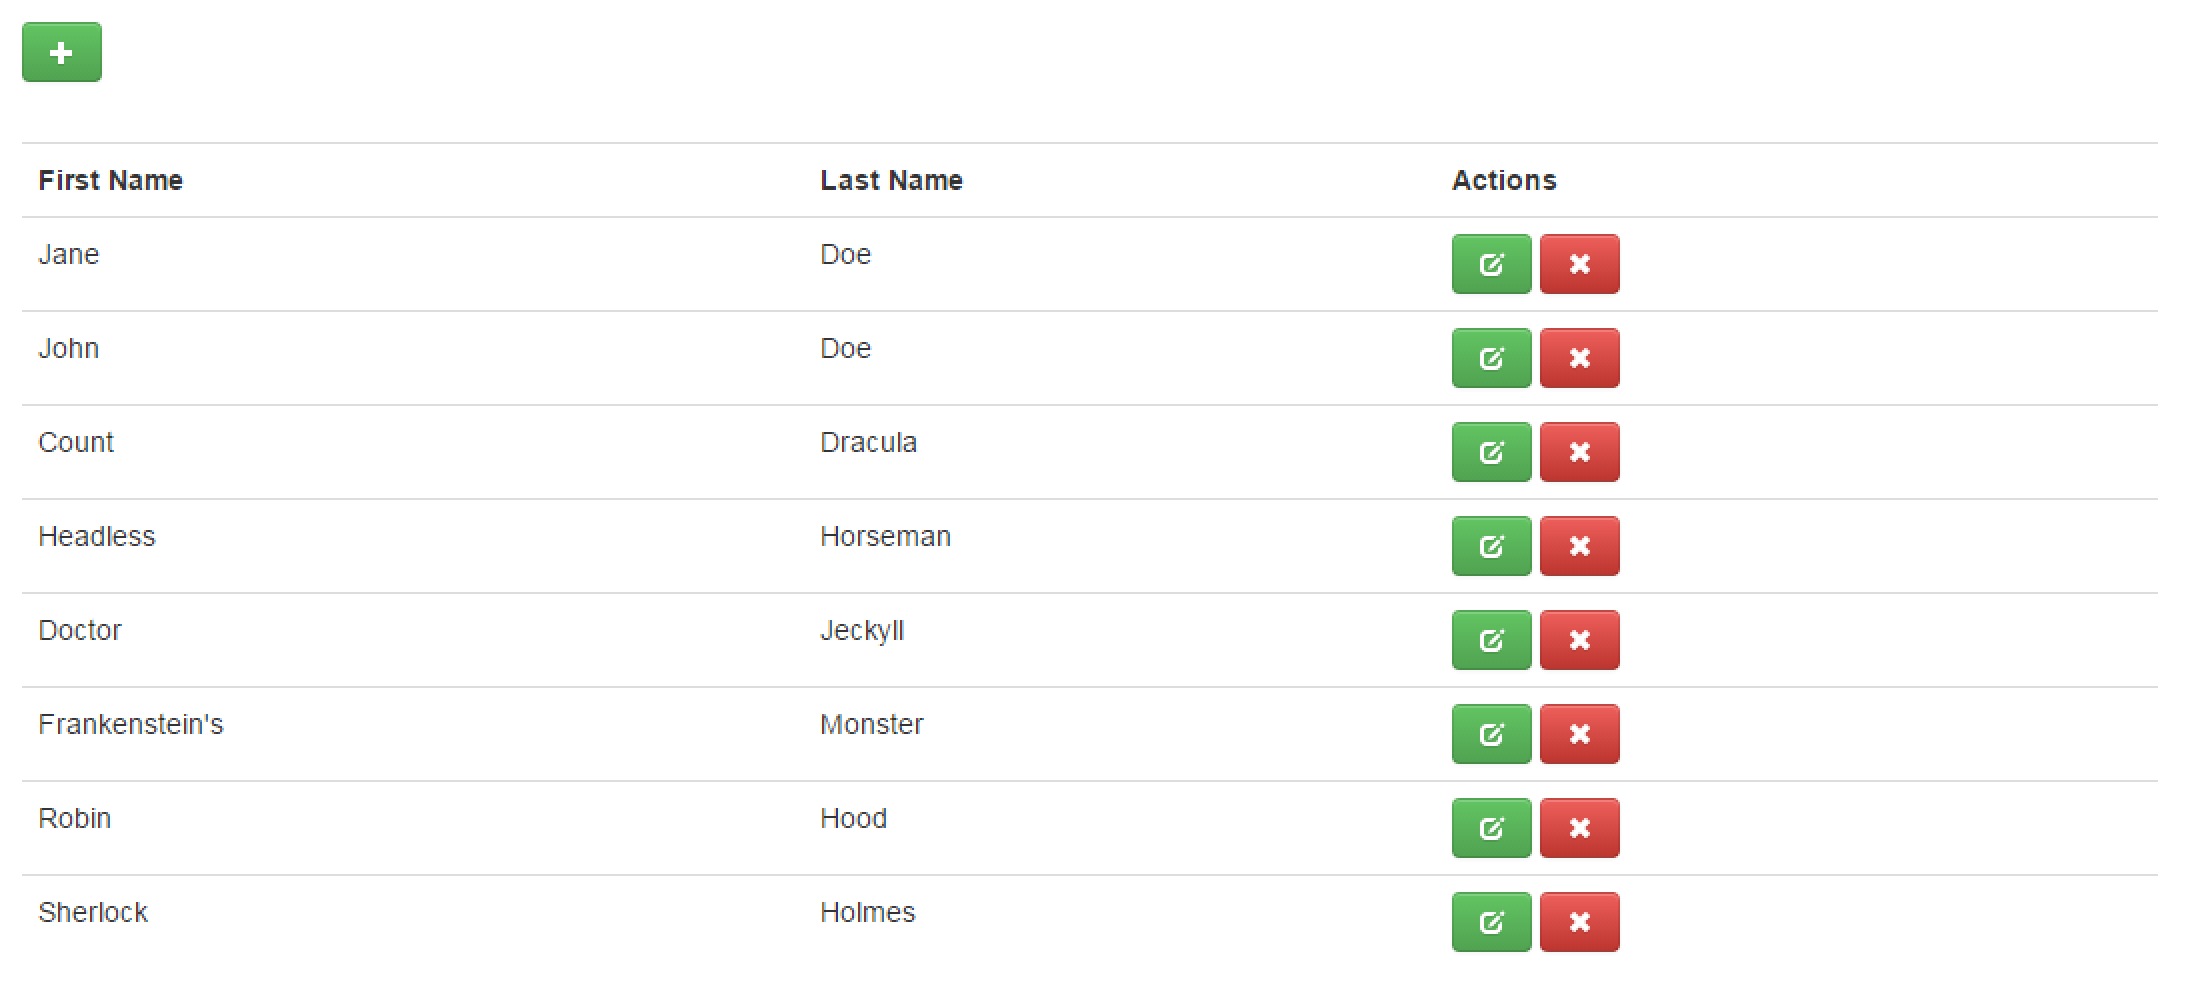Click the green plus add button

(62, 52)
